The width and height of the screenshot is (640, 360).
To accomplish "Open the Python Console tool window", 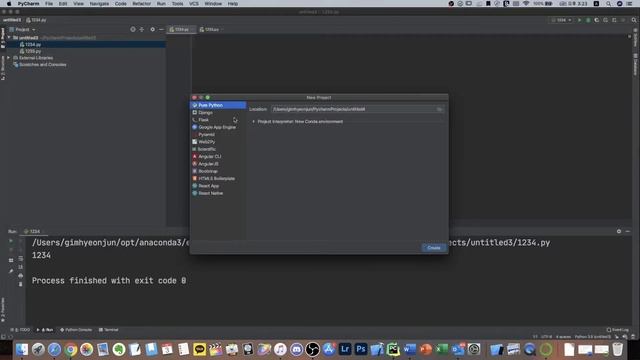I will (x=76, y=330).
